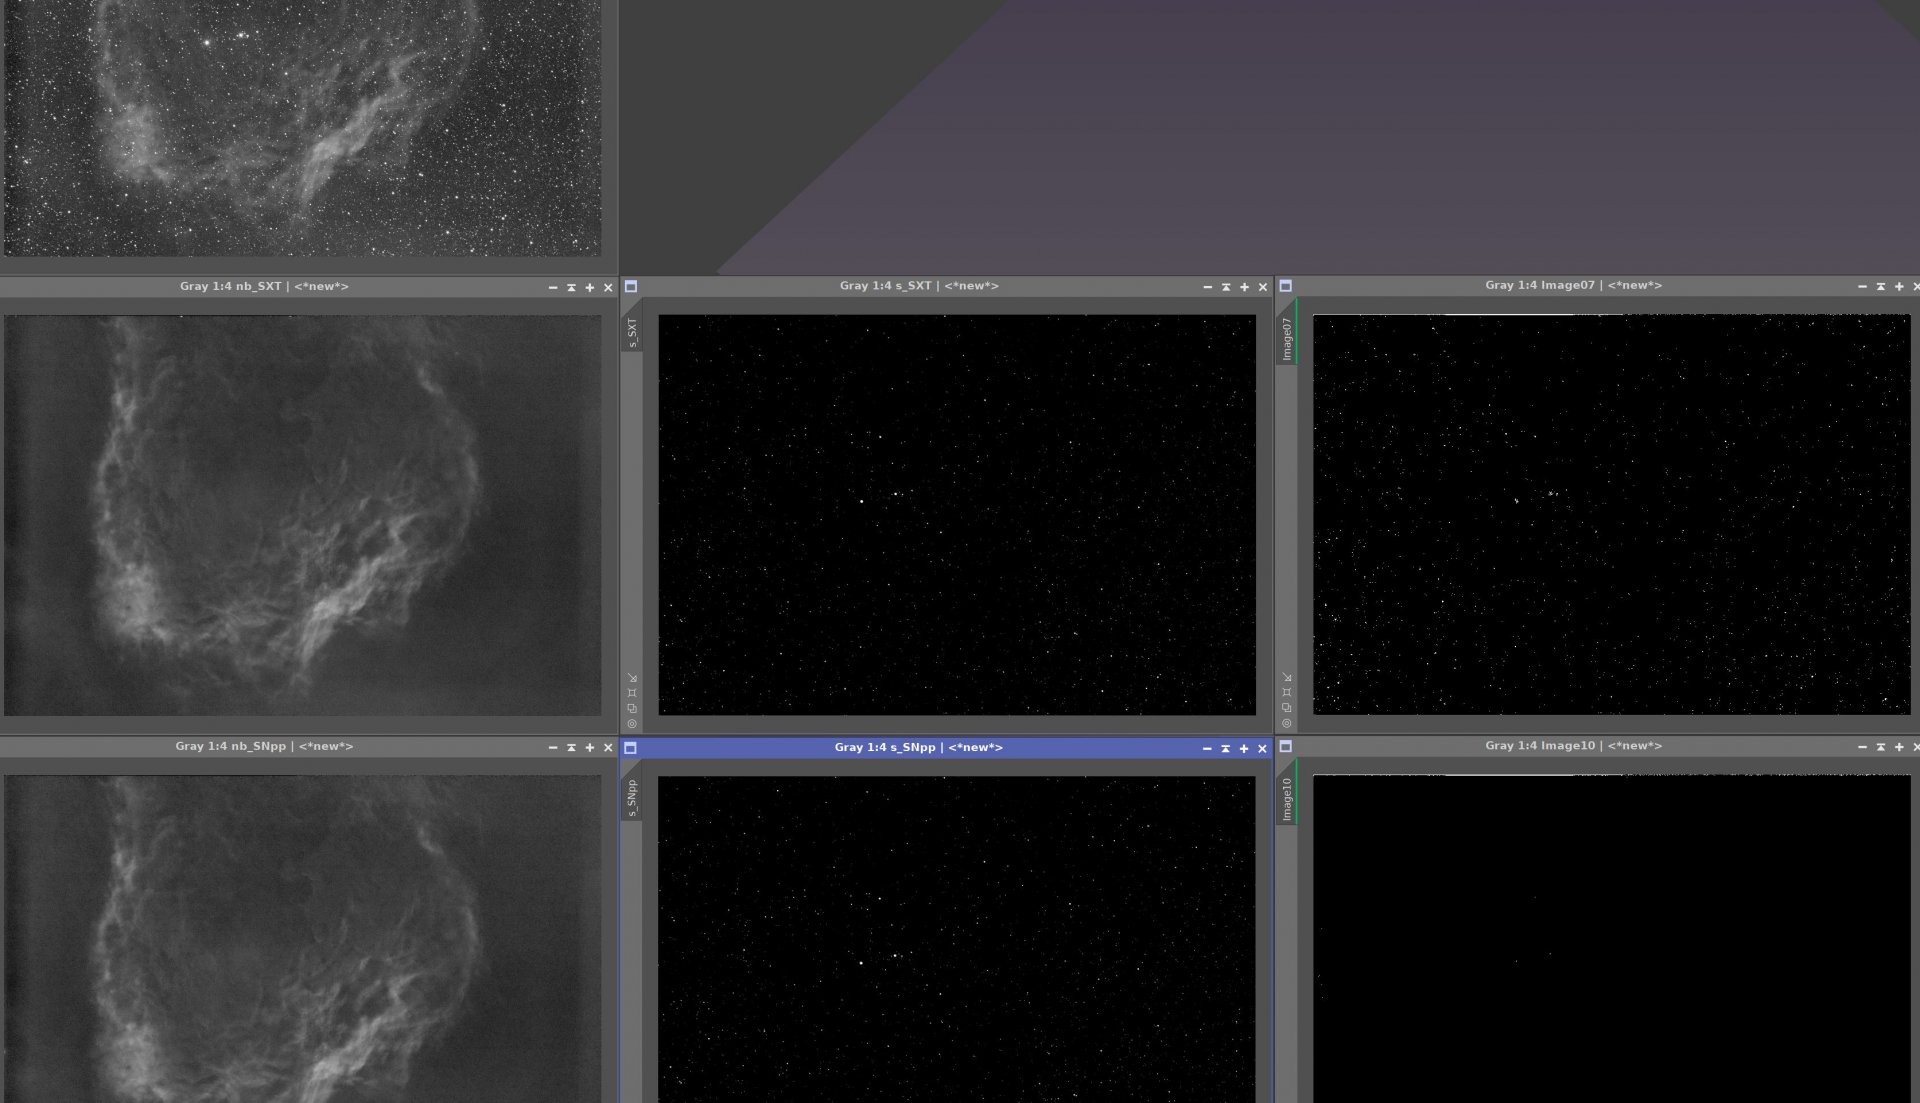This screenshot has height=1103, width=1920.
Task: Click the 'Gray 1:4 s_SNpp | <*new*>' title
Action: [x=918, y=747]
